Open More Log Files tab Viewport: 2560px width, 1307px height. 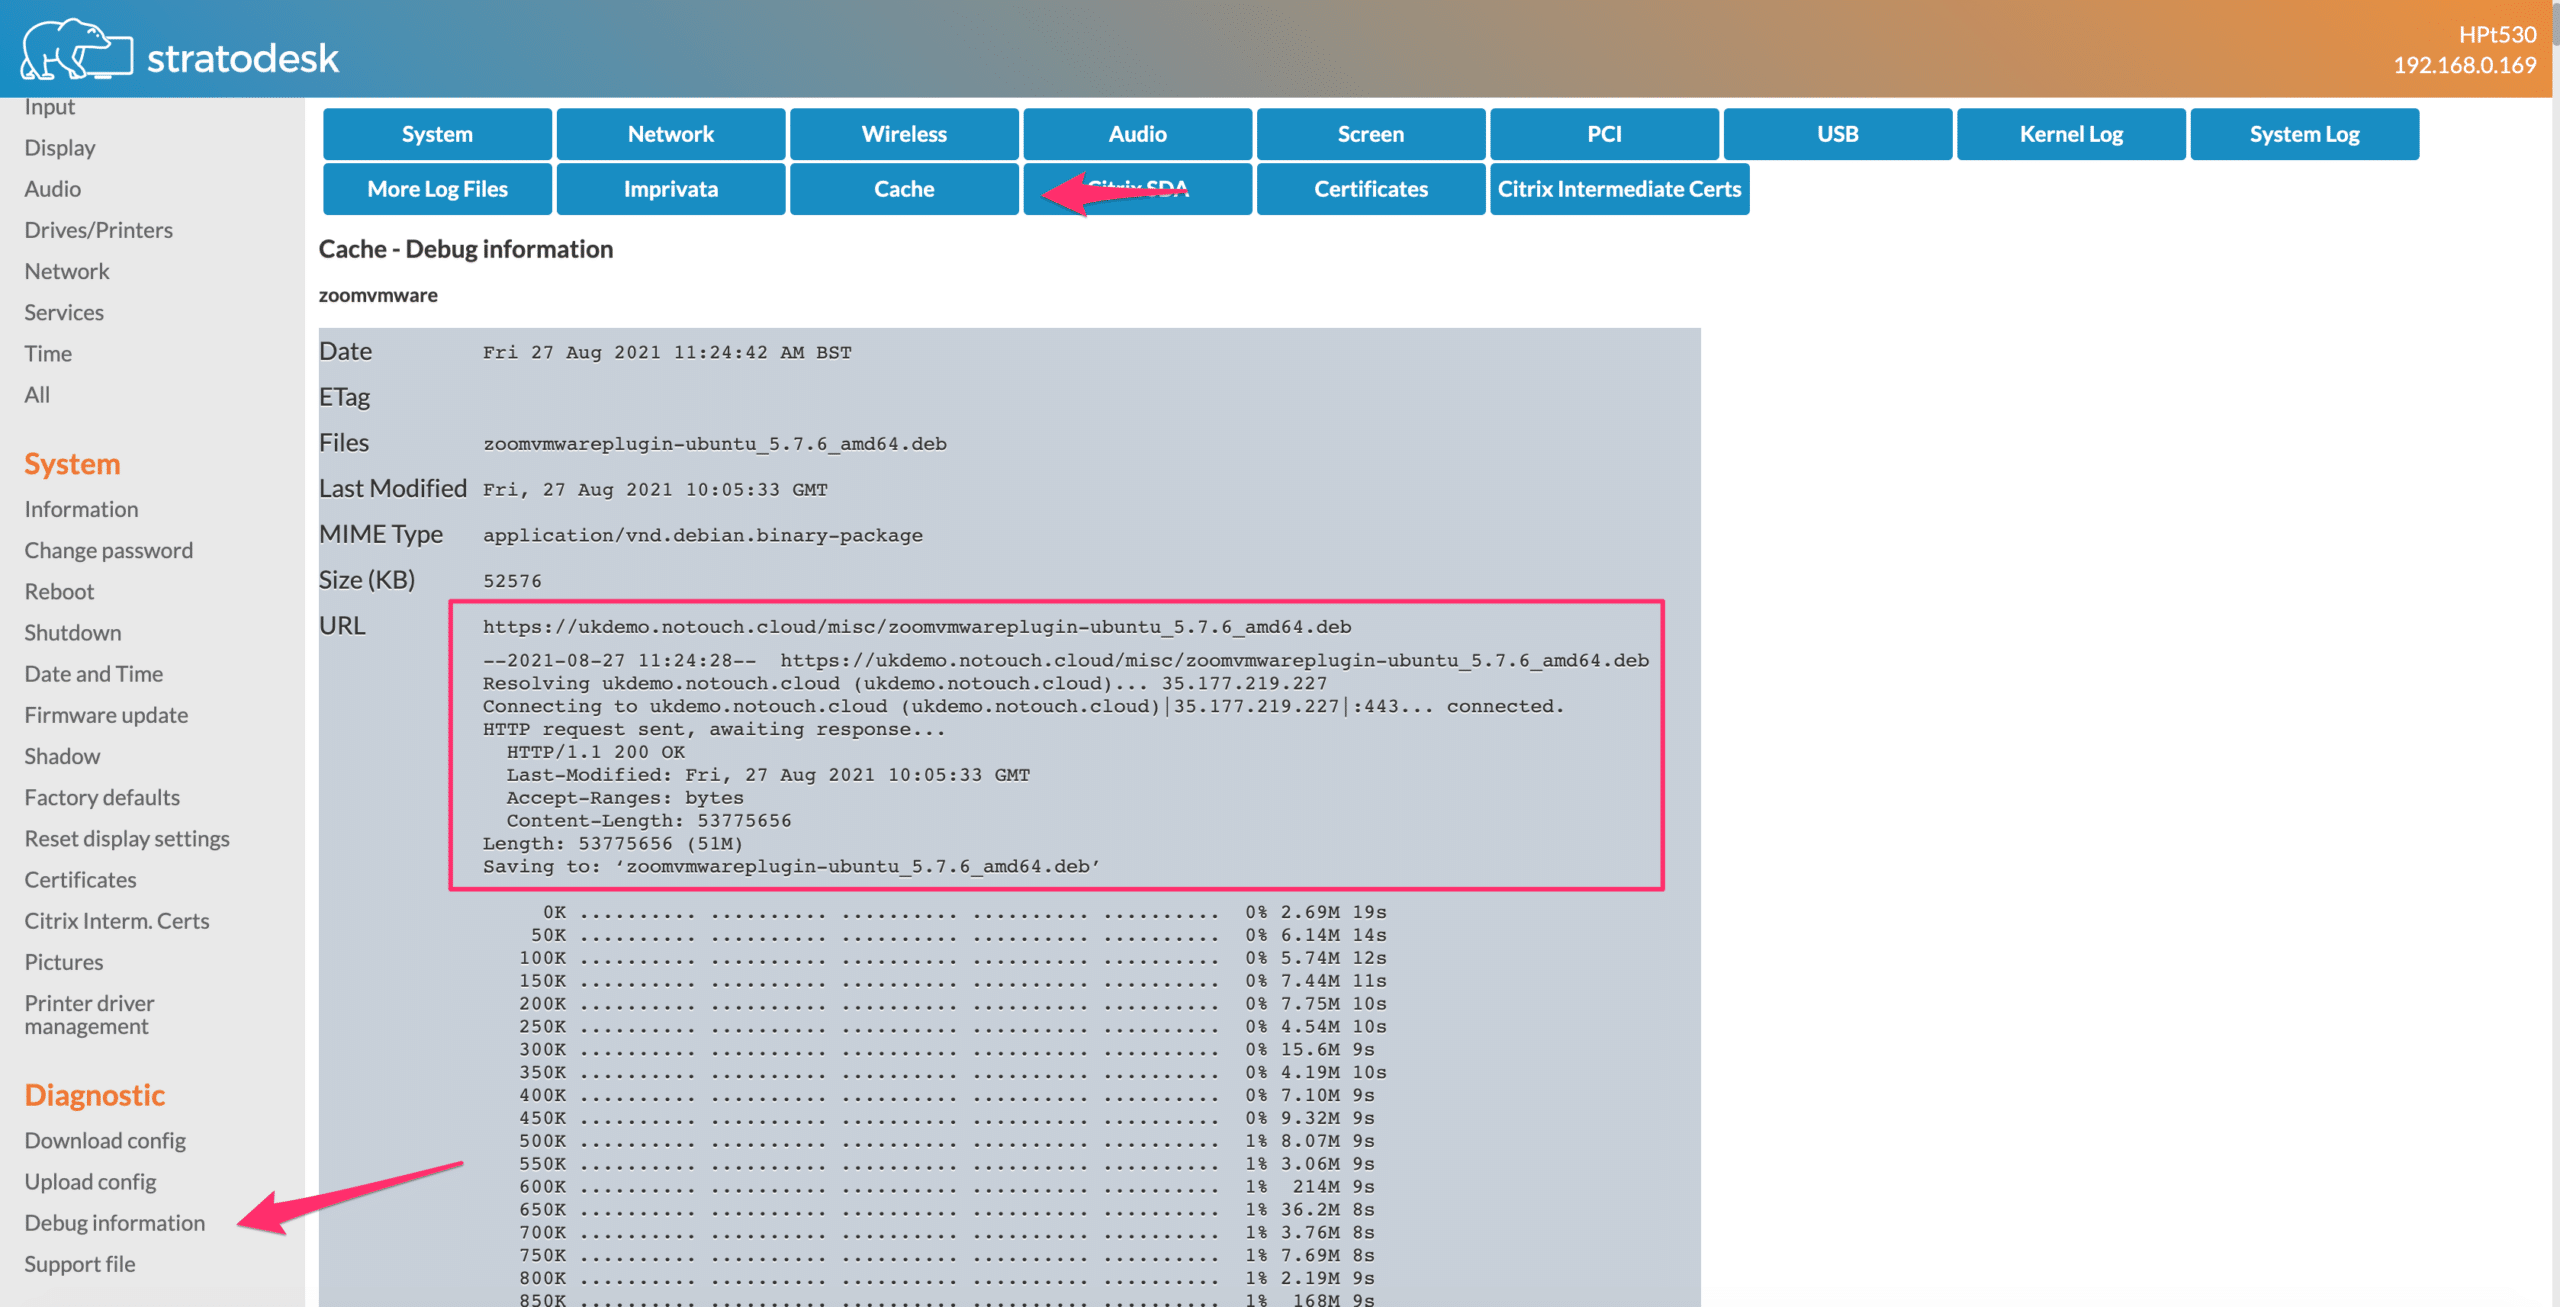pos(437,189)
